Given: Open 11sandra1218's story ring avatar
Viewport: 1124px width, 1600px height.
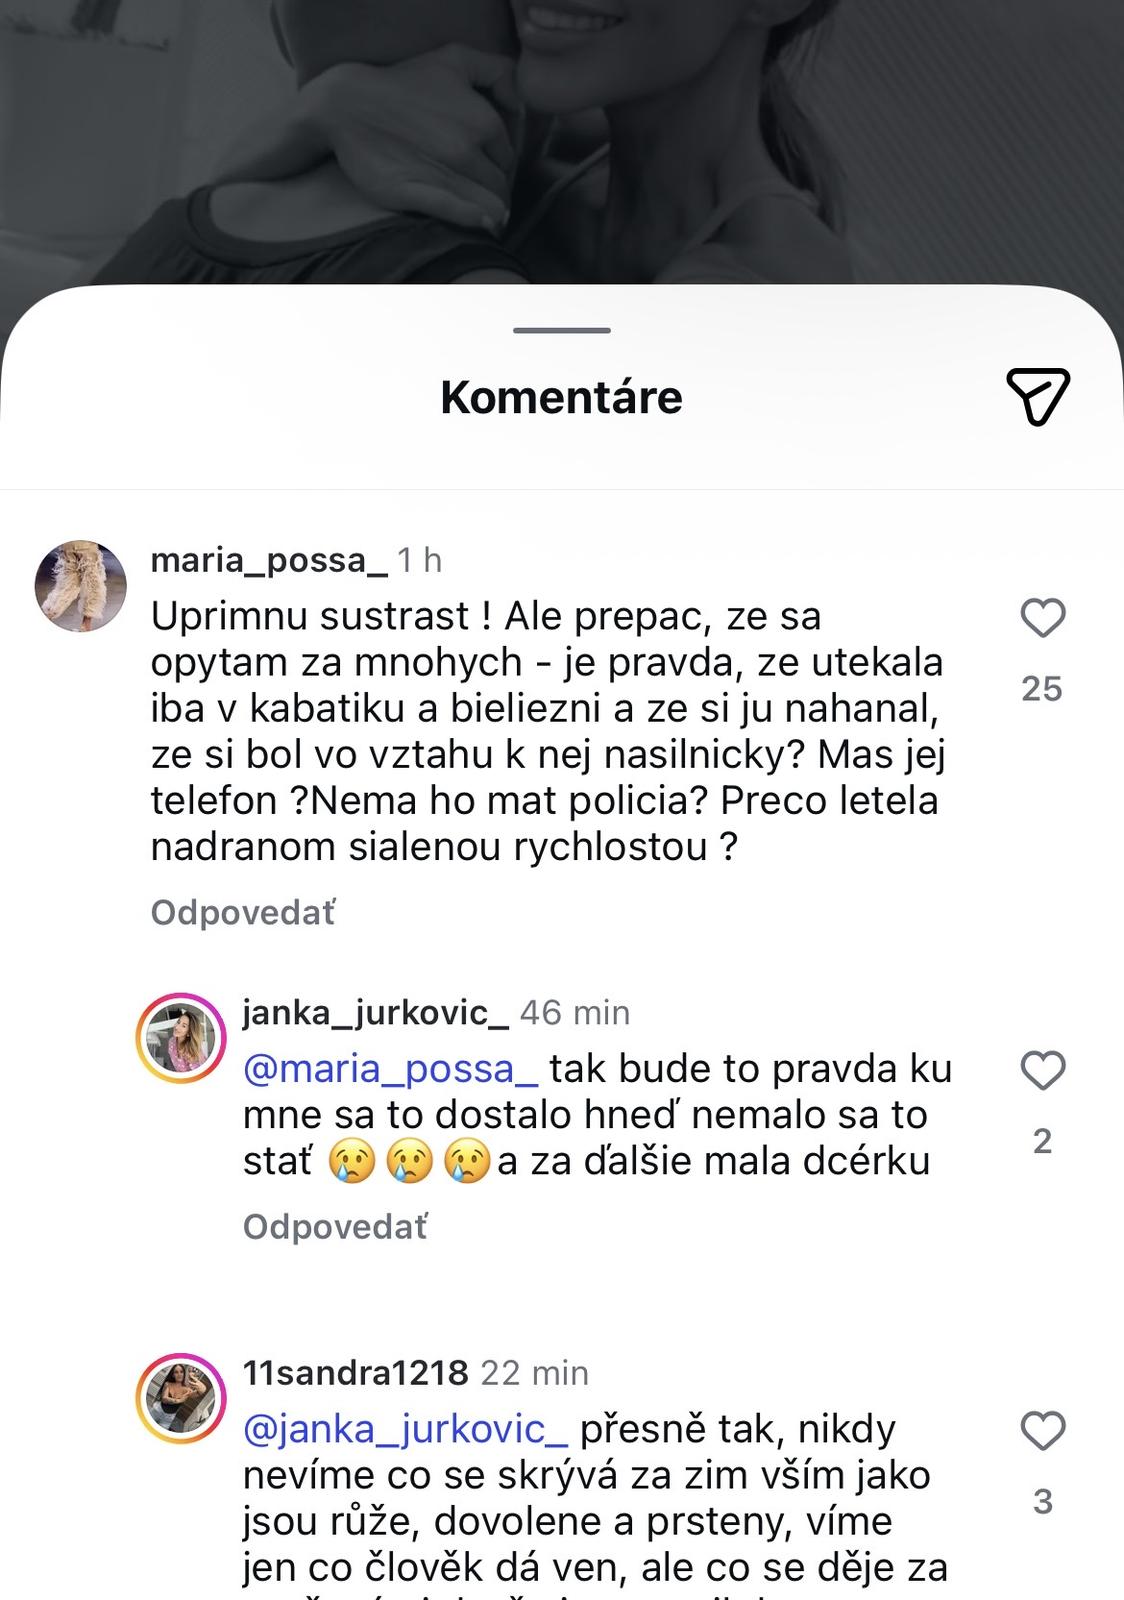Looking at the screenshot, I should [x=181, y=1399].
